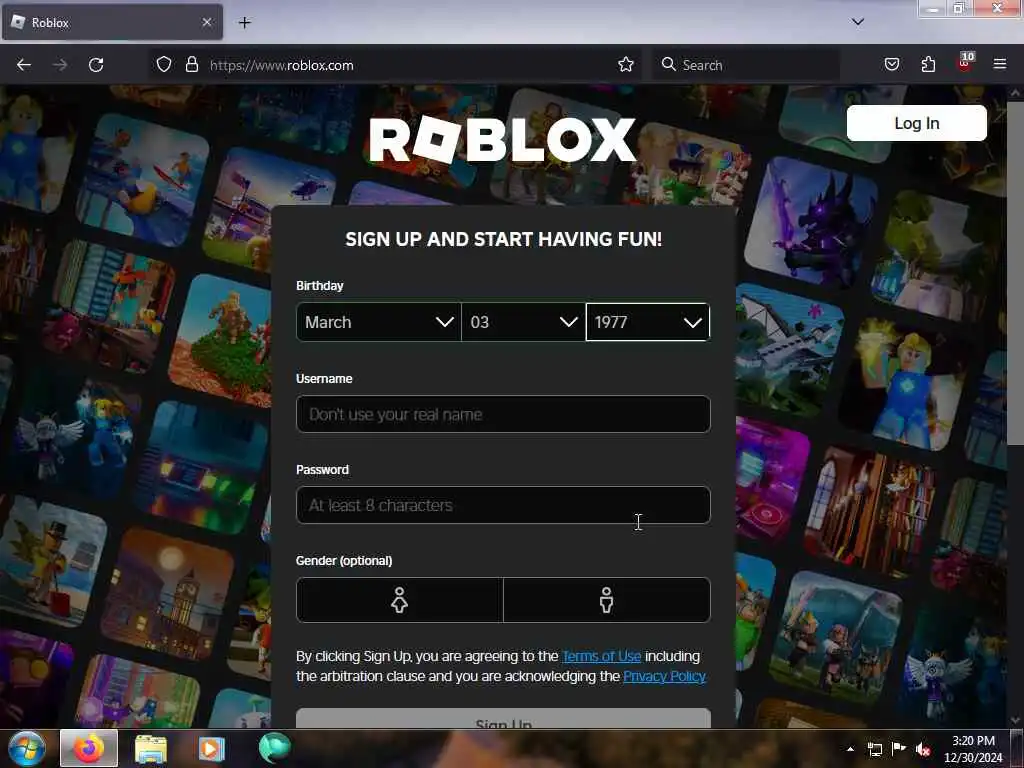The height and width of the screenshot is (768, 1024).
Task: Open the Action Center flag icon
Action: [x=899, y=748]
